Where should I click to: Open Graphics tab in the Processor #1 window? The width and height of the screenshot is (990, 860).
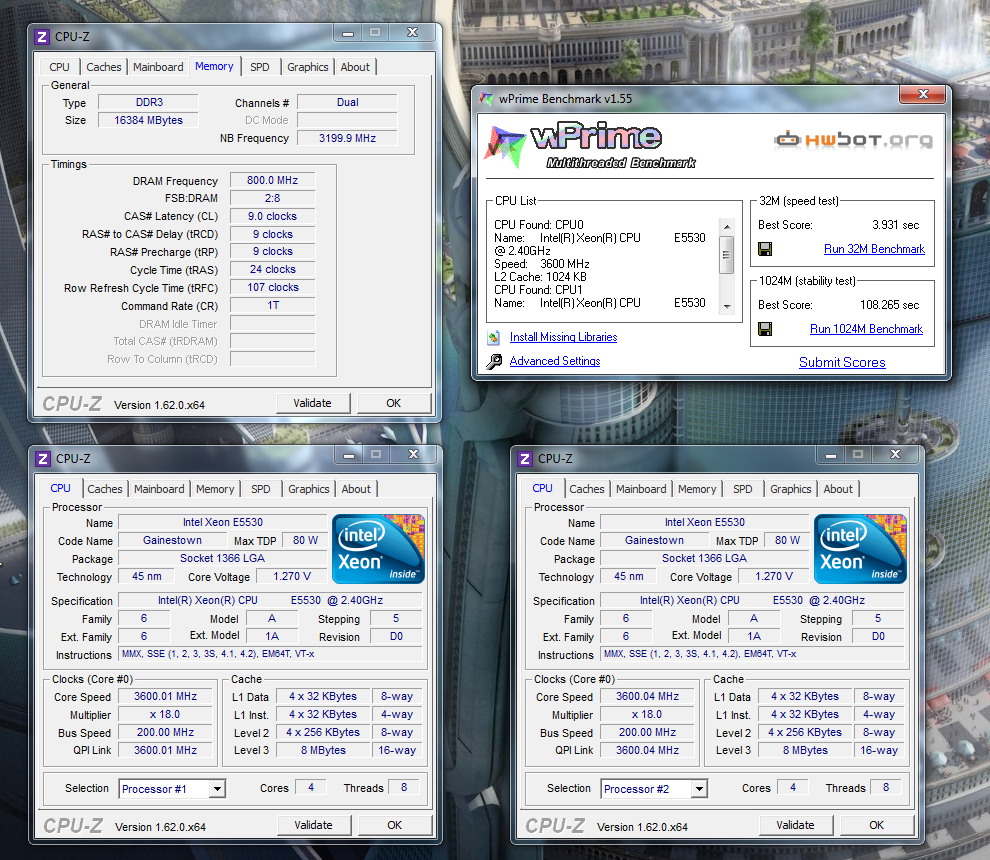(309, 489)
